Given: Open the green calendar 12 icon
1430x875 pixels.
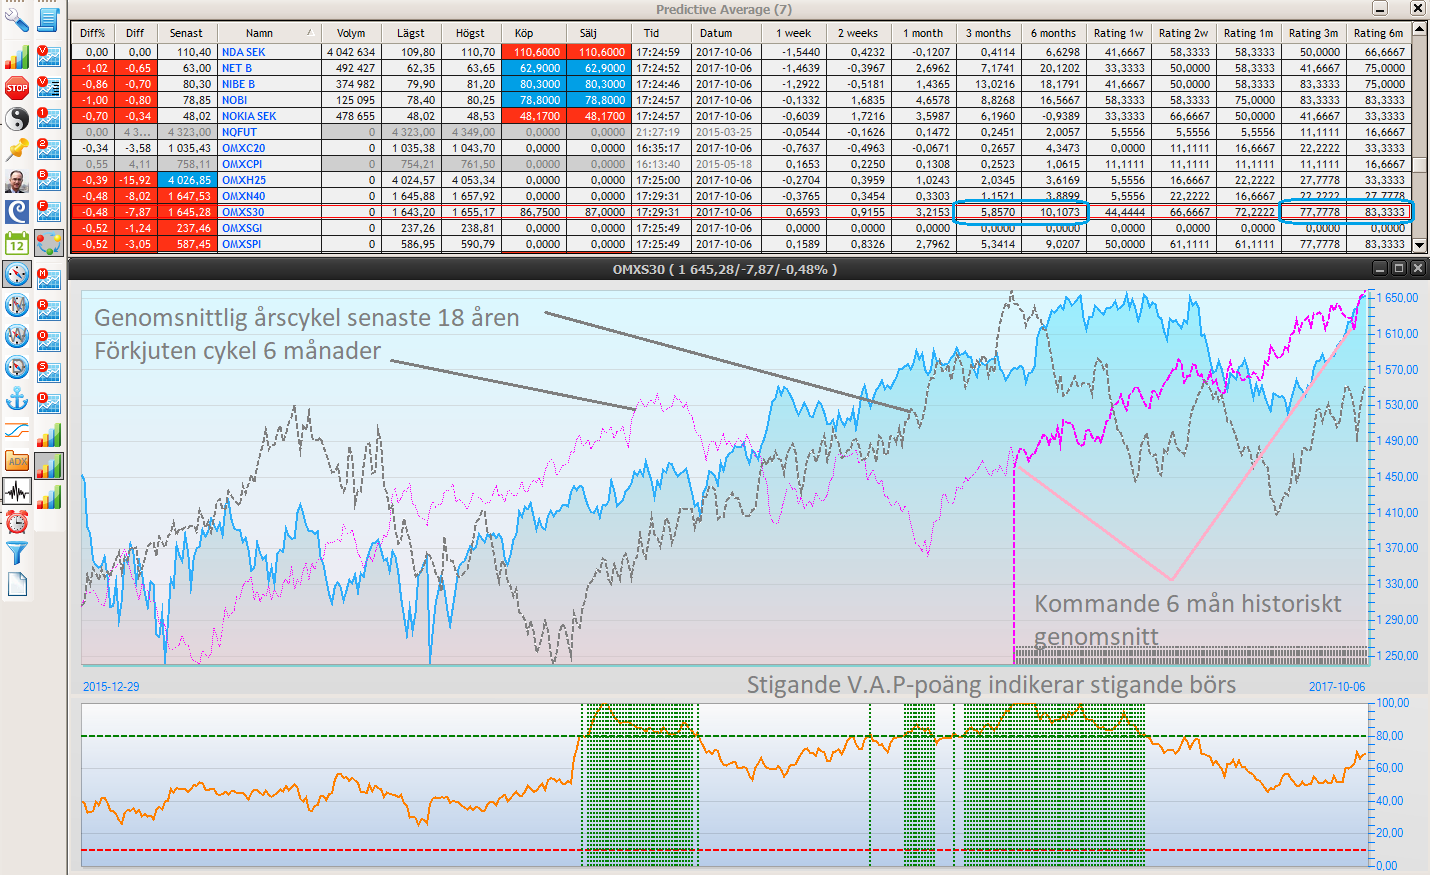Looking at the screenshot, I should (x=17, y=243).
